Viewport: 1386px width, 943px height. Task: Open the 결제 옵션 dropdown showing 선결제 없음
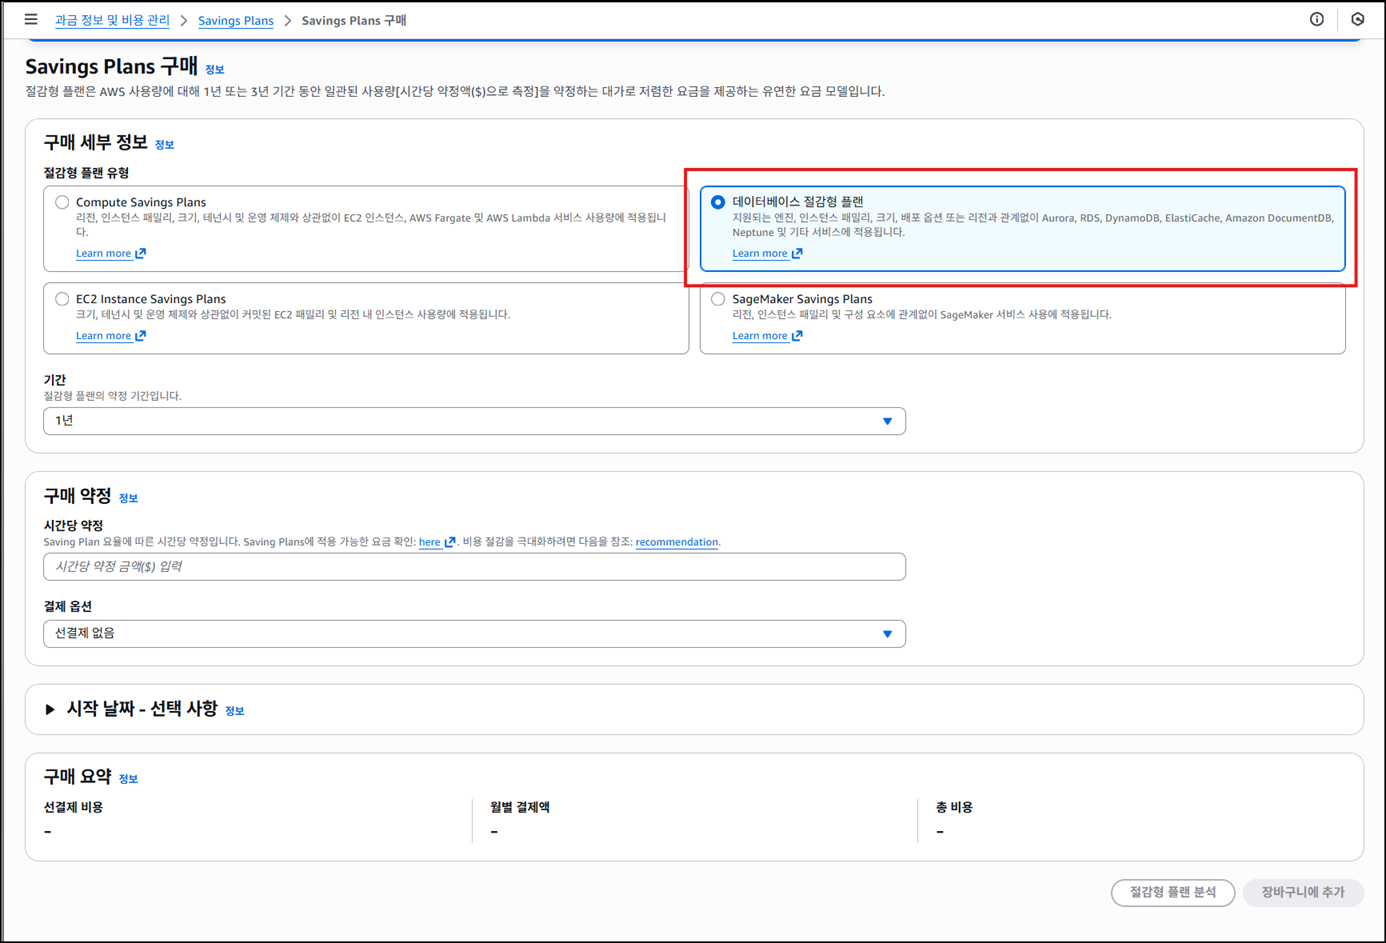tap(474, 634)
